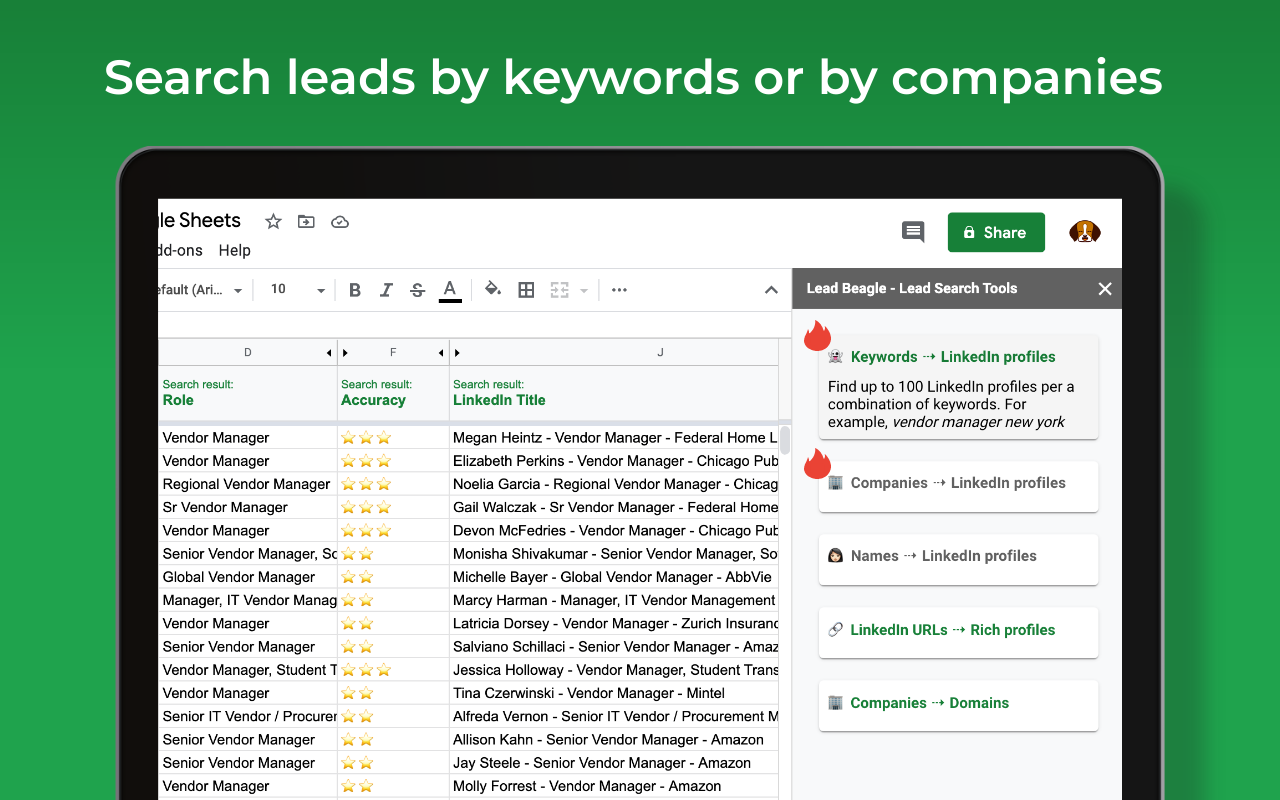Close the Lead Beagle sidebar panel

1104,289
